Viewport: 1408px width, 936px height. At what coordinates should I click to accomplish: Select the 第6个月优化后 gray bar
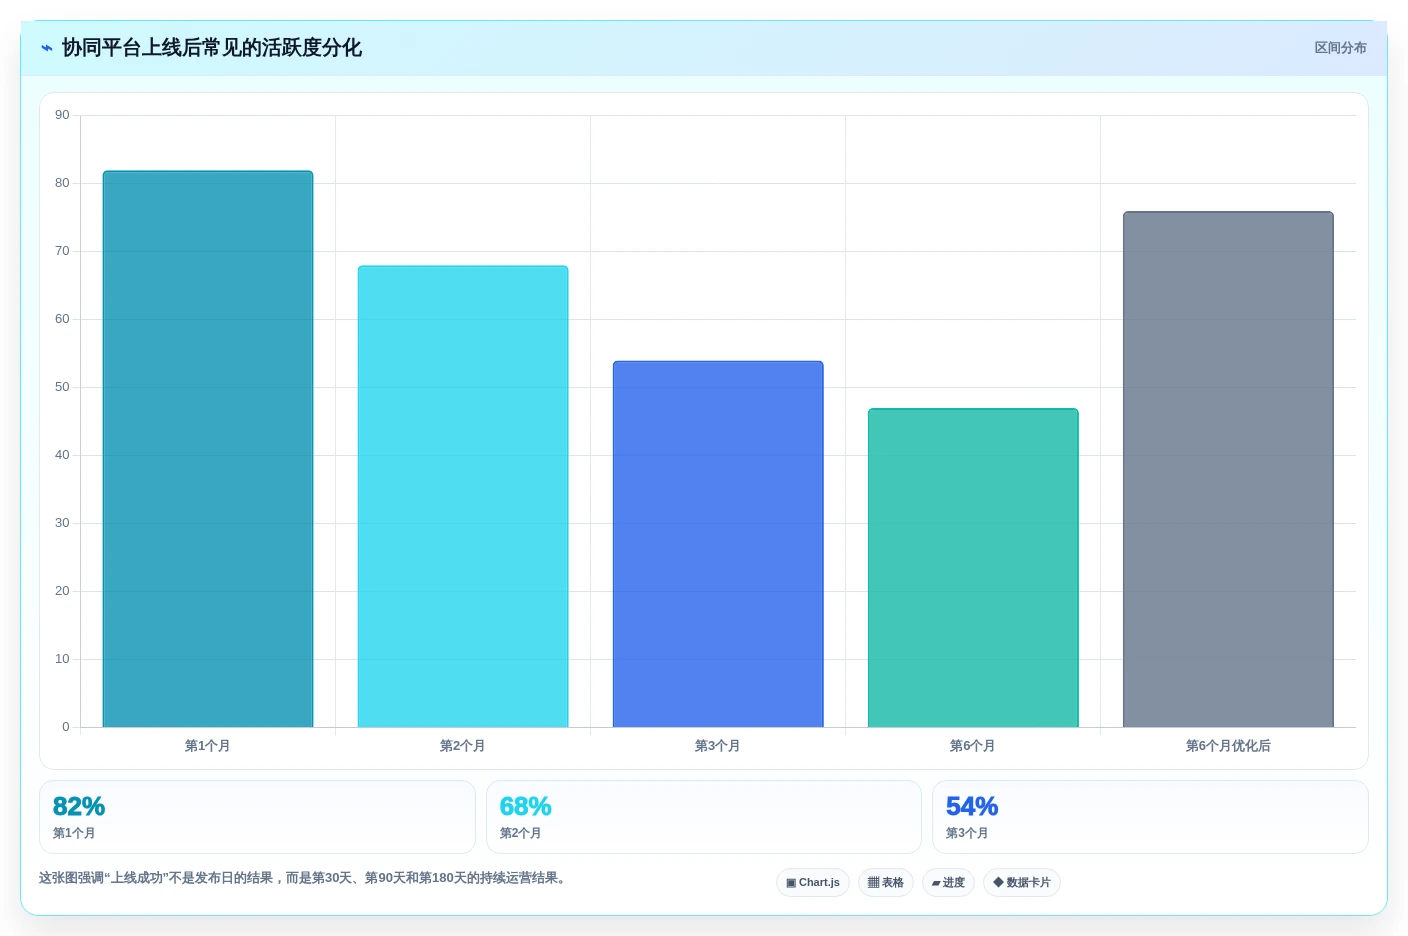click(1228, 469)
